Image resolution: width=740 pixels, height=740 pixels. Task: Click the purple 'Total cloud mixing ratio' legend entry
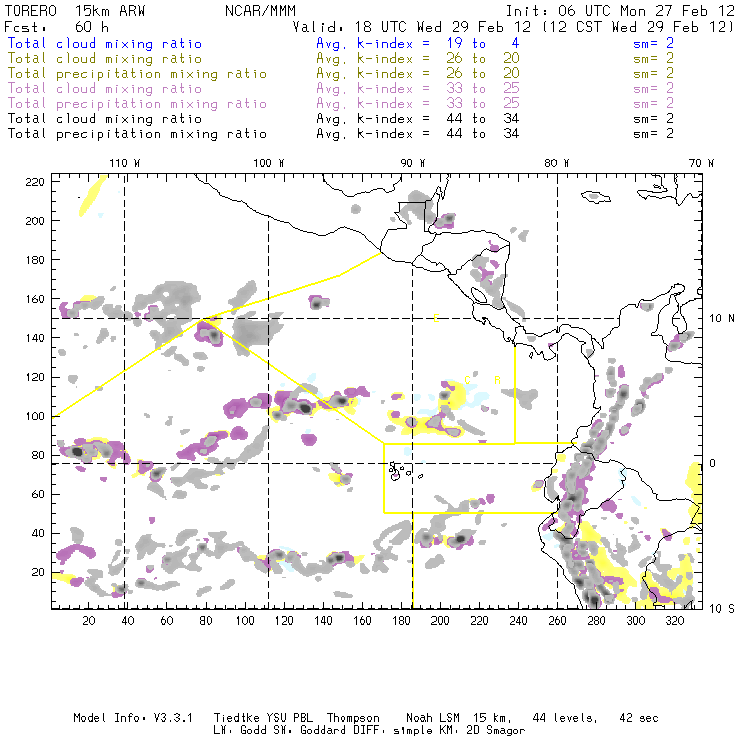105,89
